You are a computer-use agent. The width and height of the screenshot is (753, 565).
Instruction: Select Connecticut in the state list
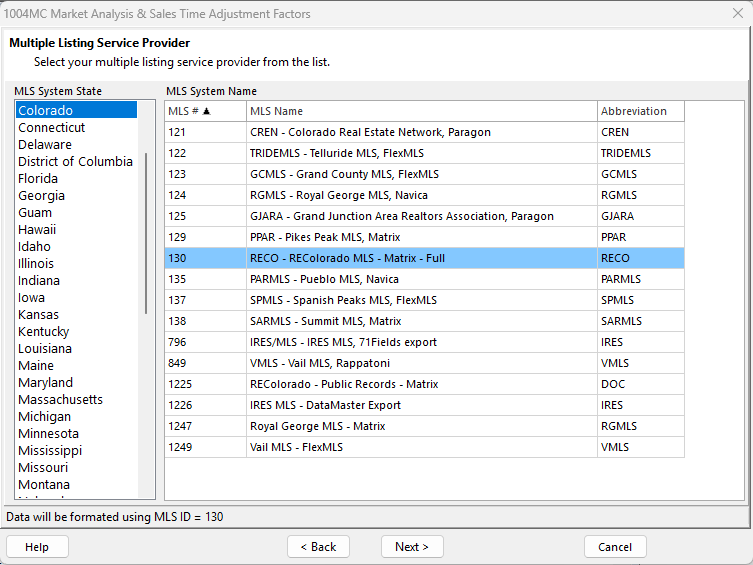point(76,127)
